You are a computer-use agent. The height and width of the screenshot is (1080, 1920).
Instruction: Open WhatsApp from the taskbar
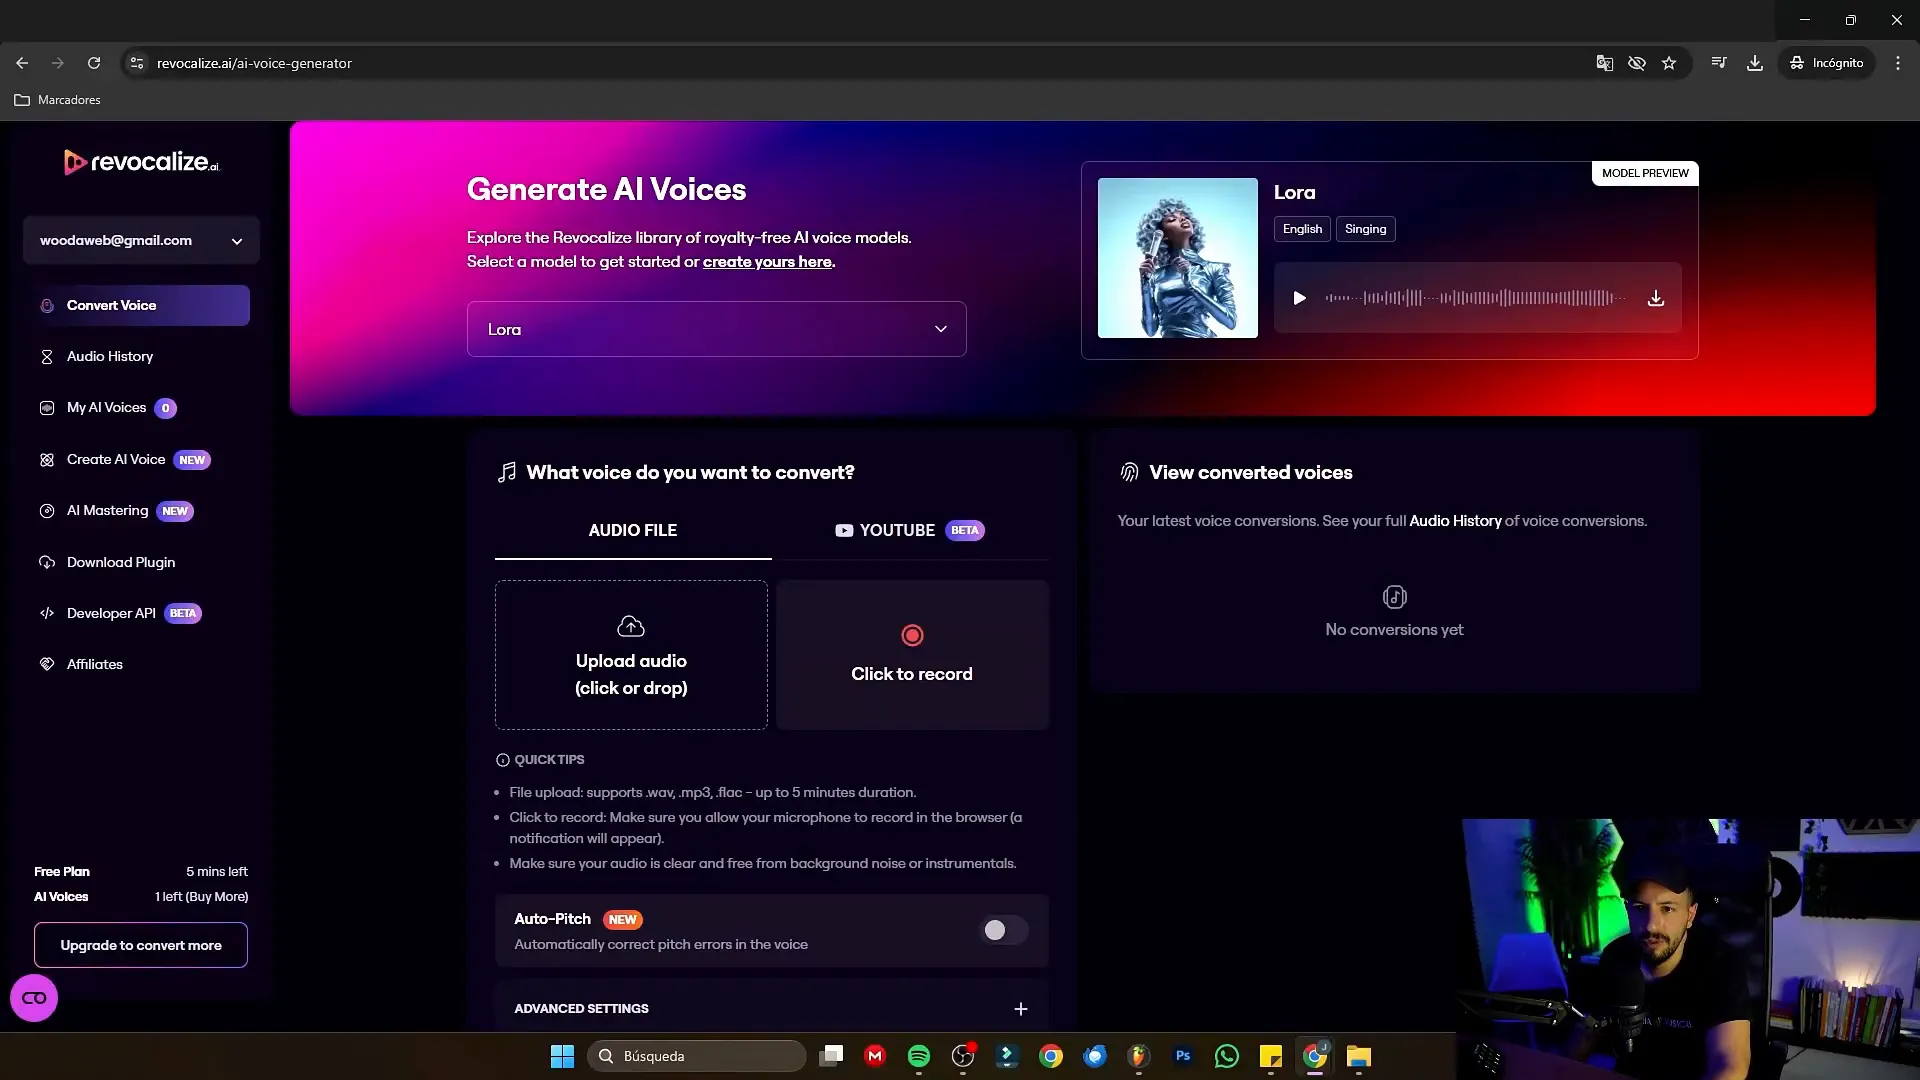pos(1227,1056)
